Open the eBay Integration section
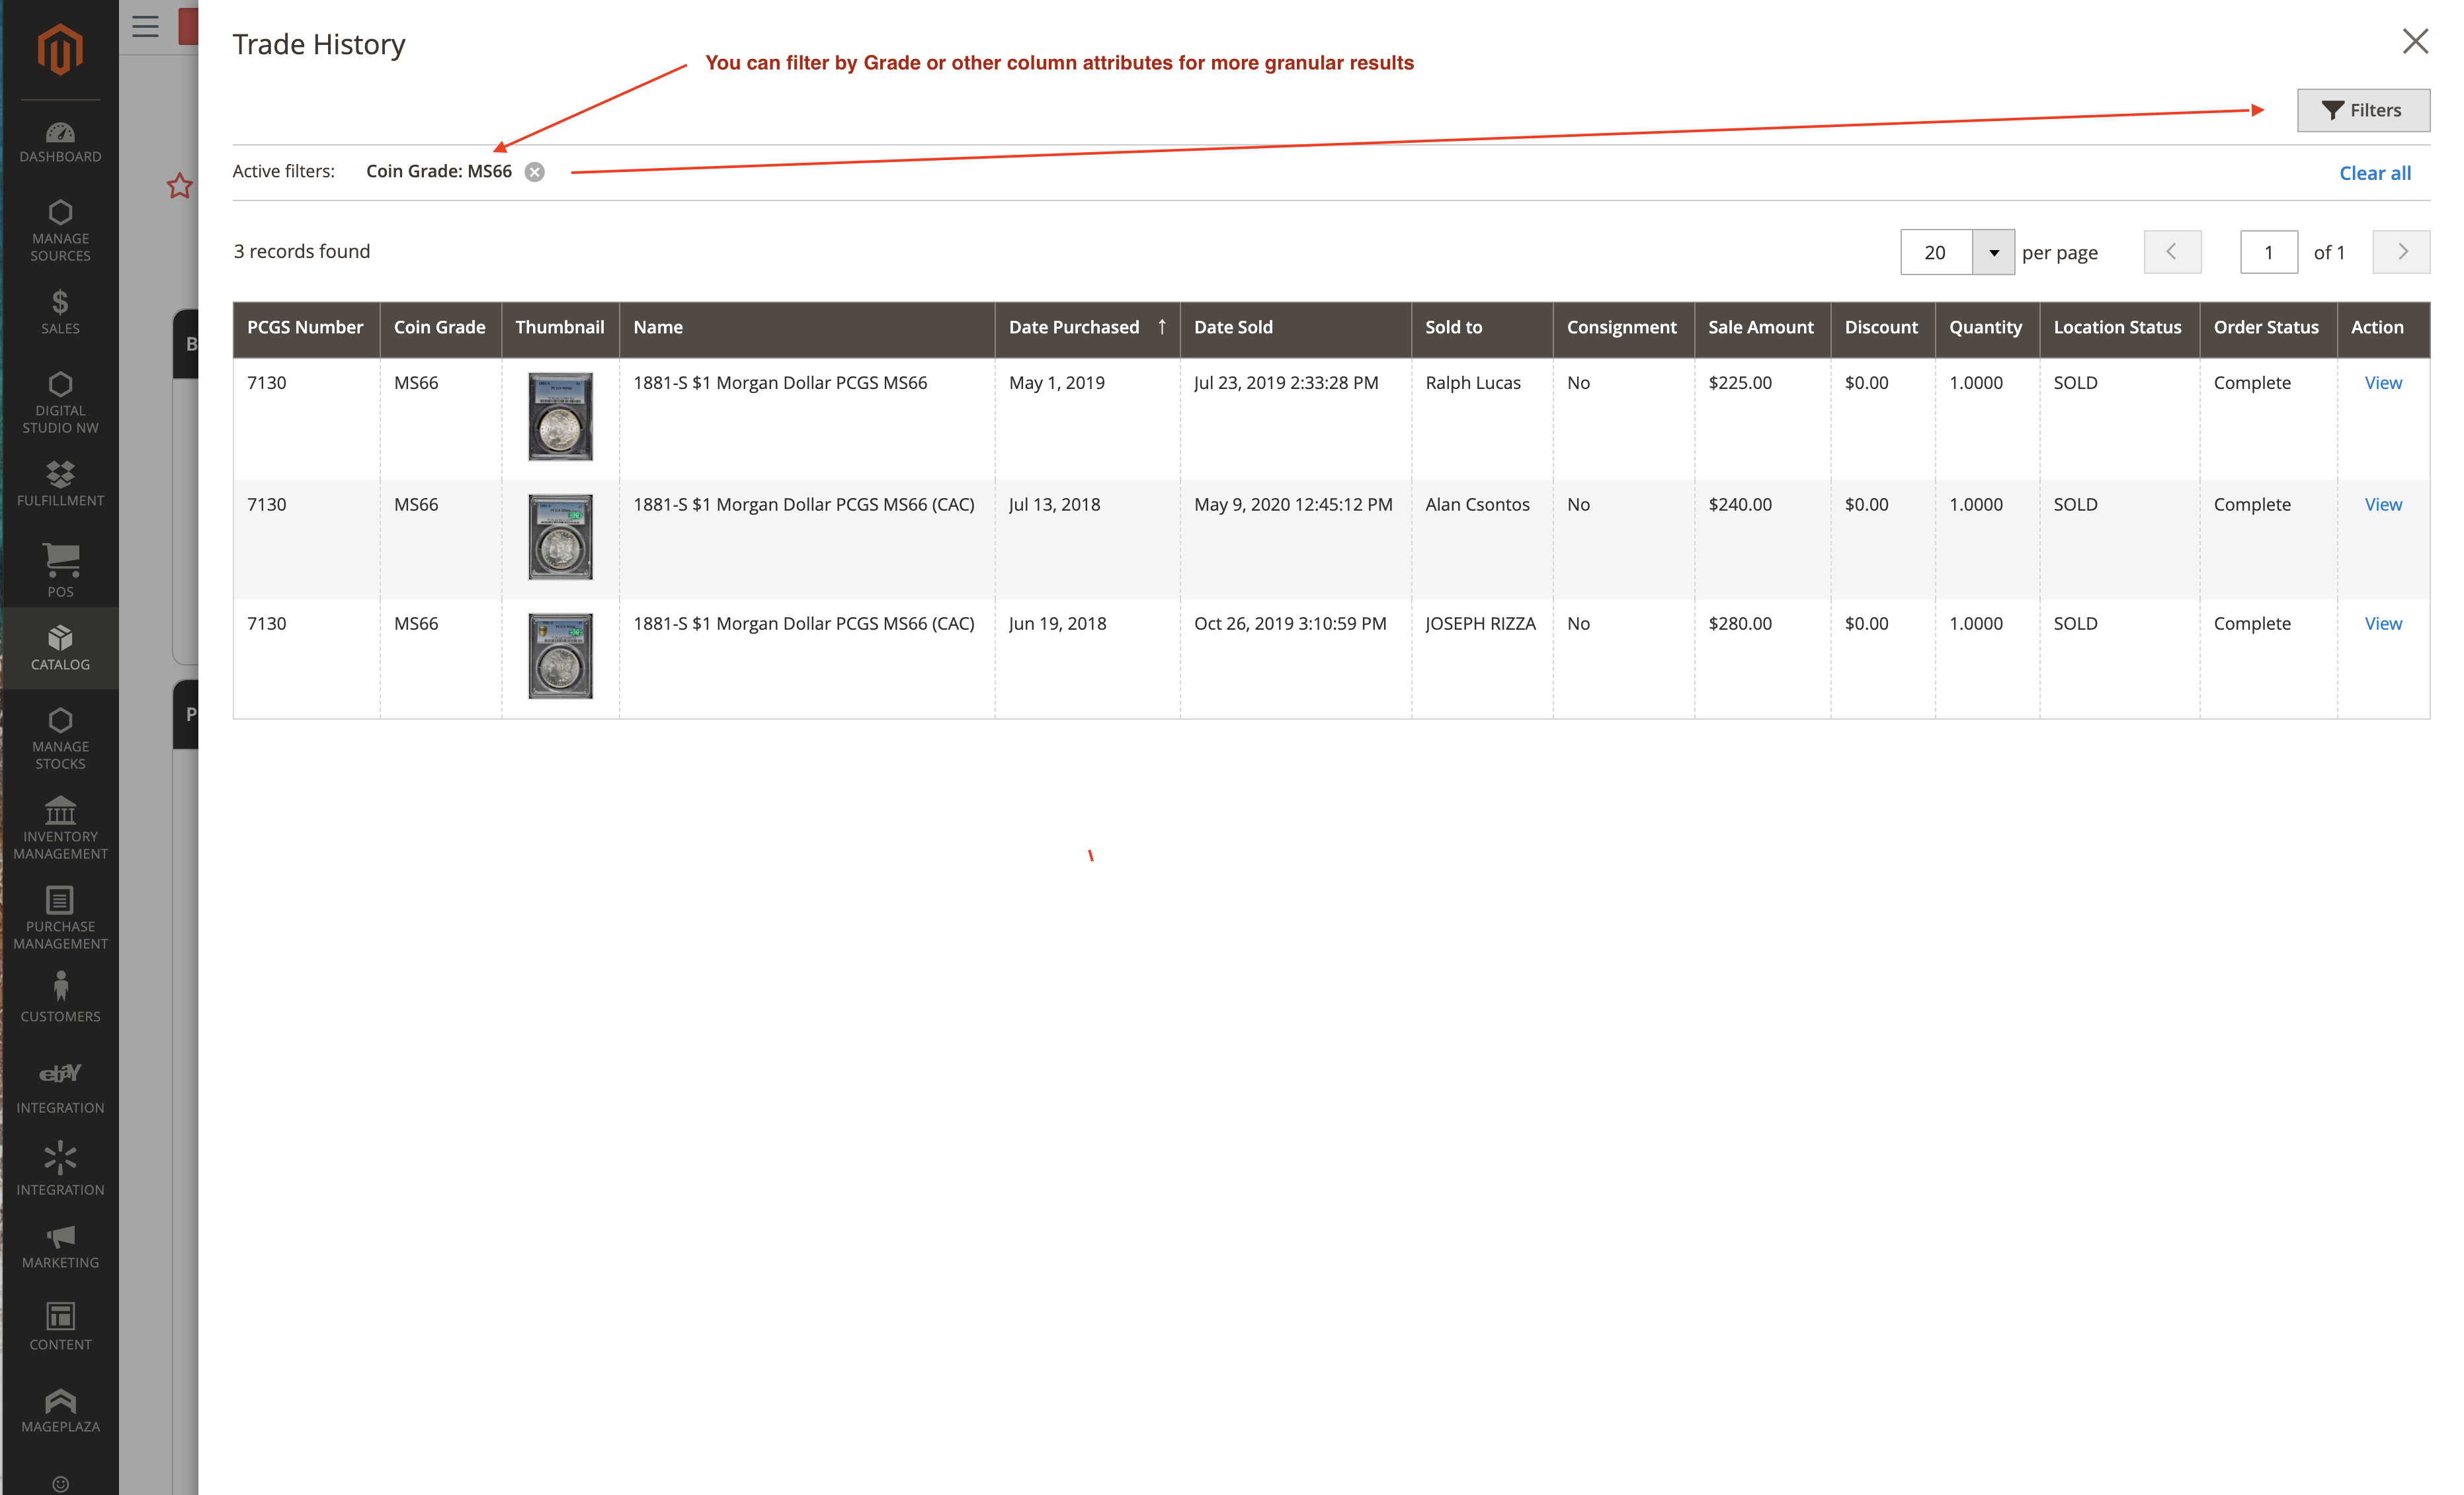 60,1086
